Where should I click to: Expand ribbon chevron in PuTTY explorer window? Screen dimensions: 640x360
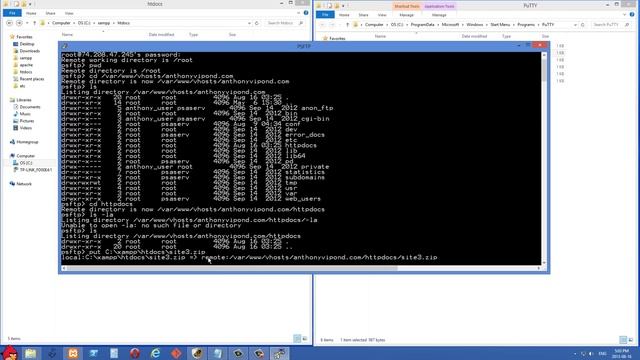624,15
